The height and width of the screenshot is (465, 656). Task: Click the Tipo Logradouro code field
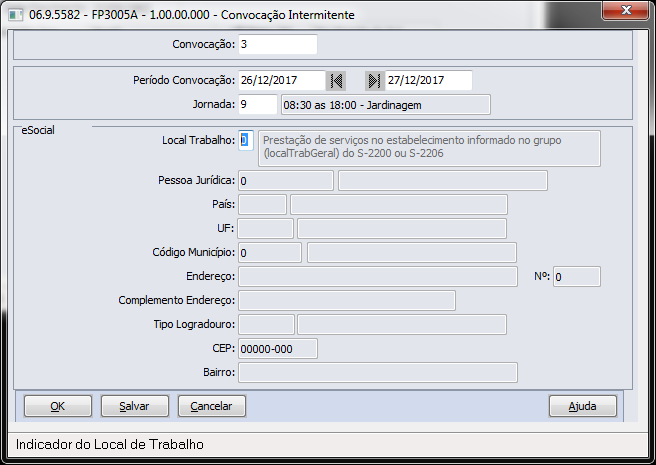266,325
